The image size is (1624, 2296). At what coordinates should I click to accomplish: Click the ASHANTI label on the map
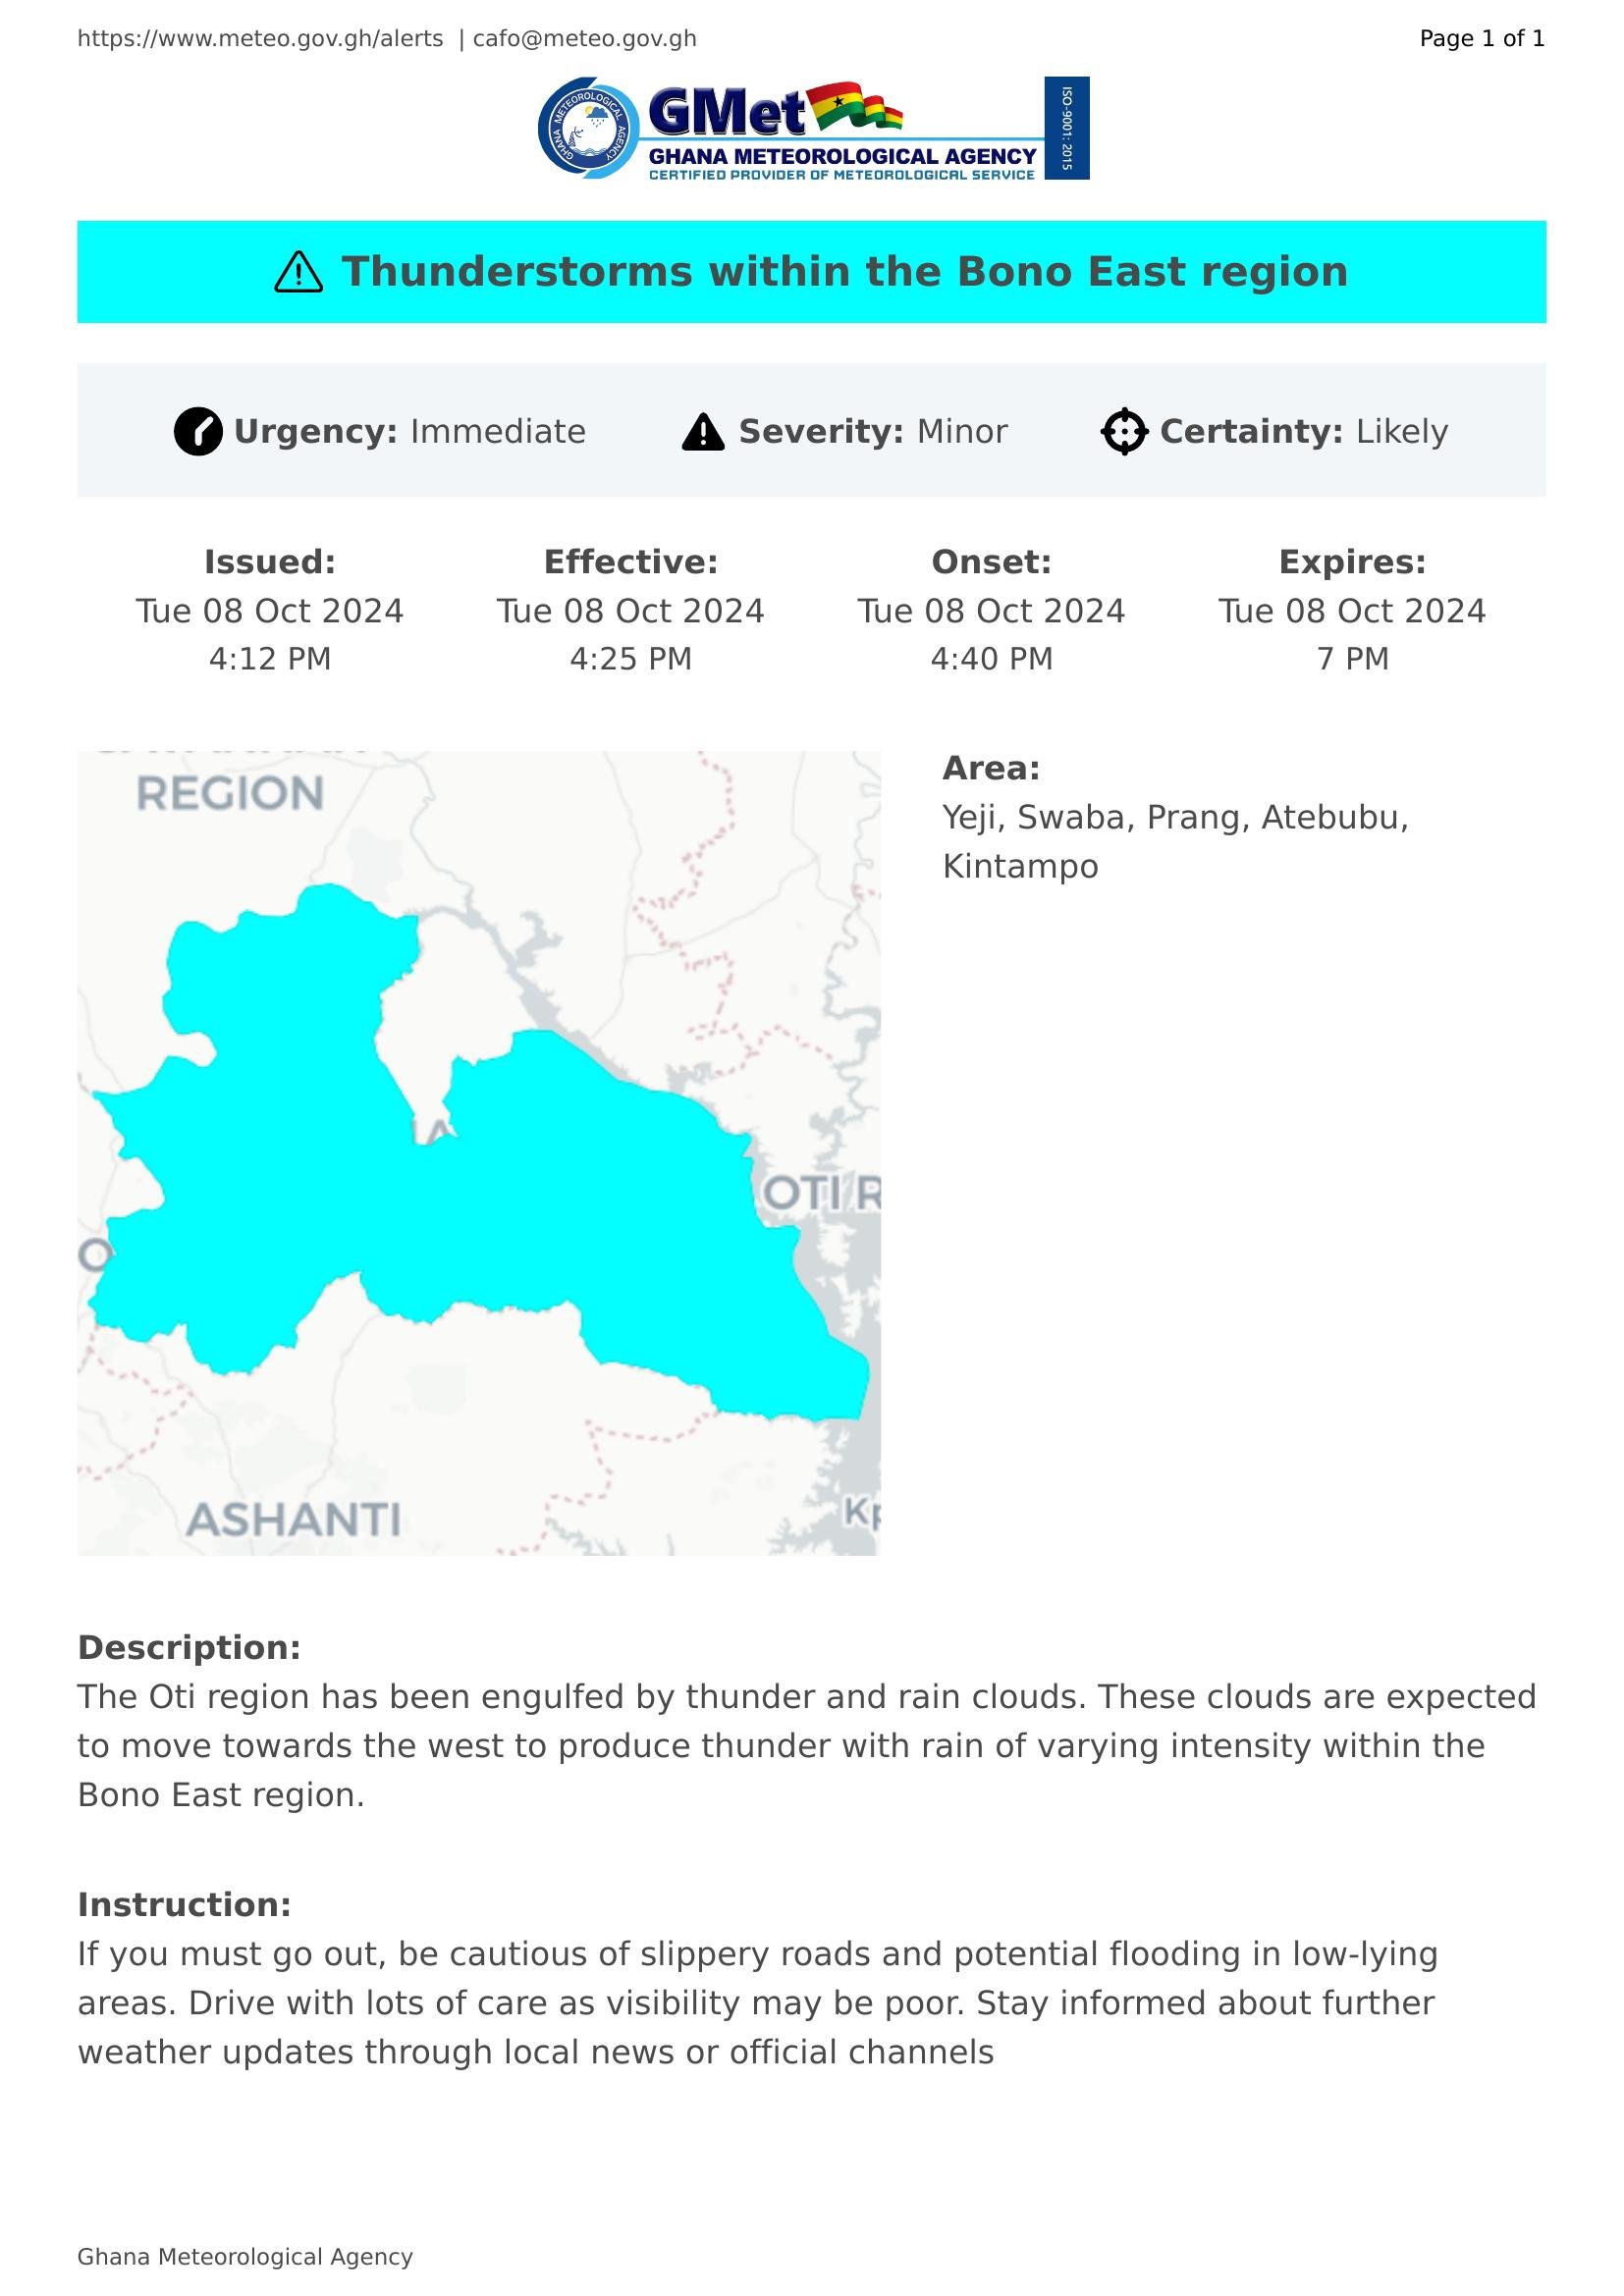[x=294, y=1520]
